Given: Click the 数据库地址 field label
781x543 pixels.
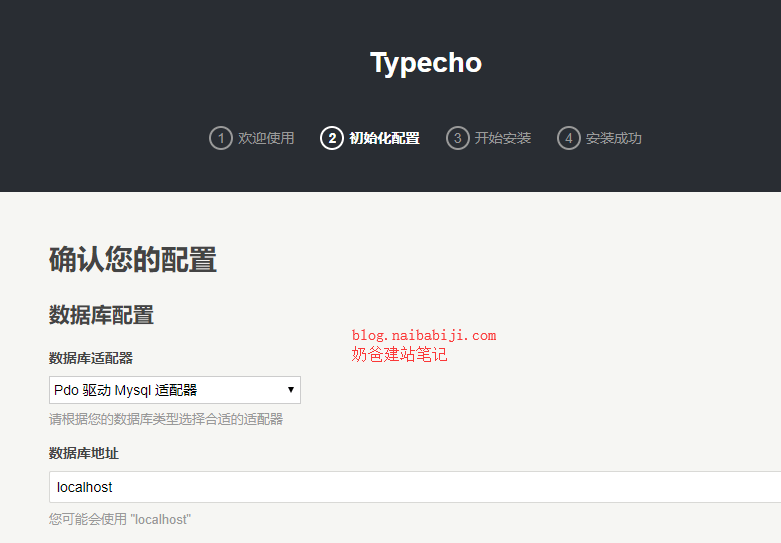Looking at the screenshot, I should point(84,453).
